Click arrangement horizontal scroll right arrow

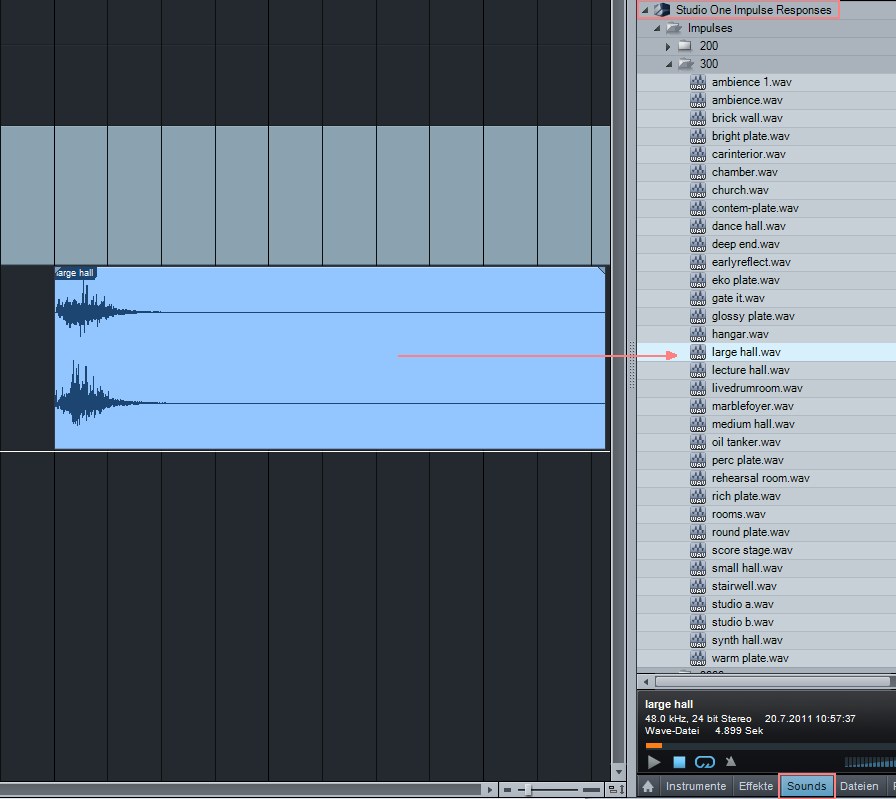click(489, 790)
